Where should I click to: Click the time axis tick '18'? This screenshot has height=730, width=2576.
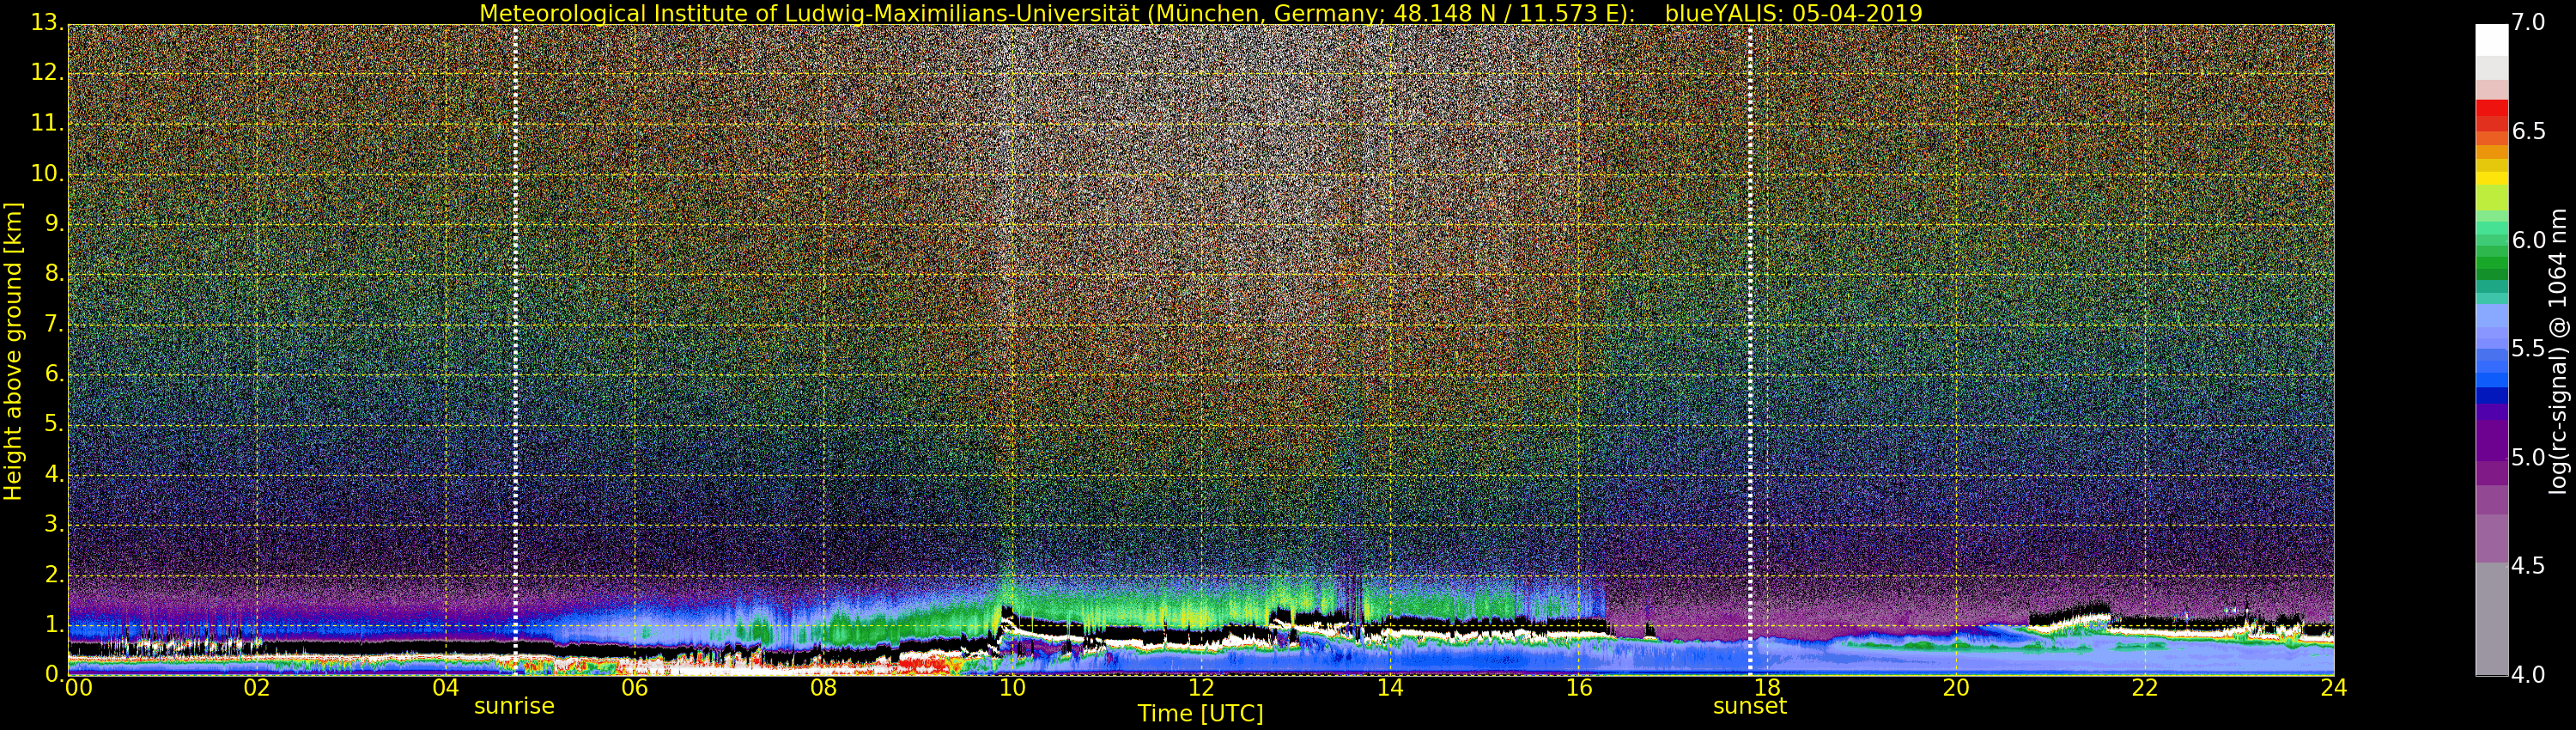coord(1767,688)
